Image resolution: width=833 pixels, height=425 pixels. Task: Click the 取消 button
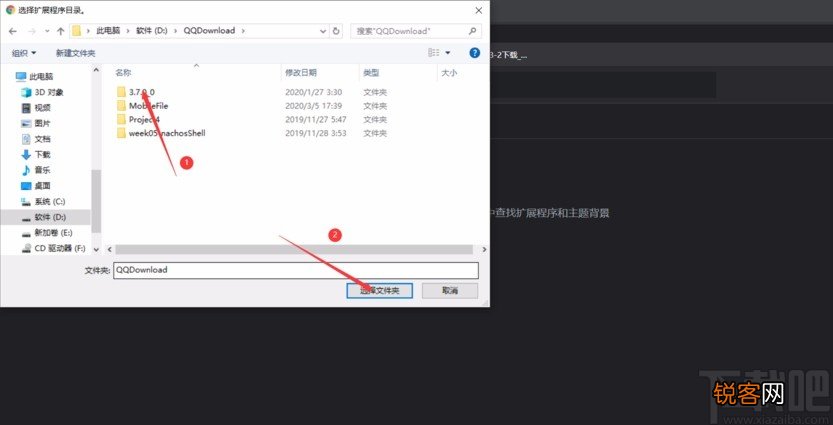450,291
